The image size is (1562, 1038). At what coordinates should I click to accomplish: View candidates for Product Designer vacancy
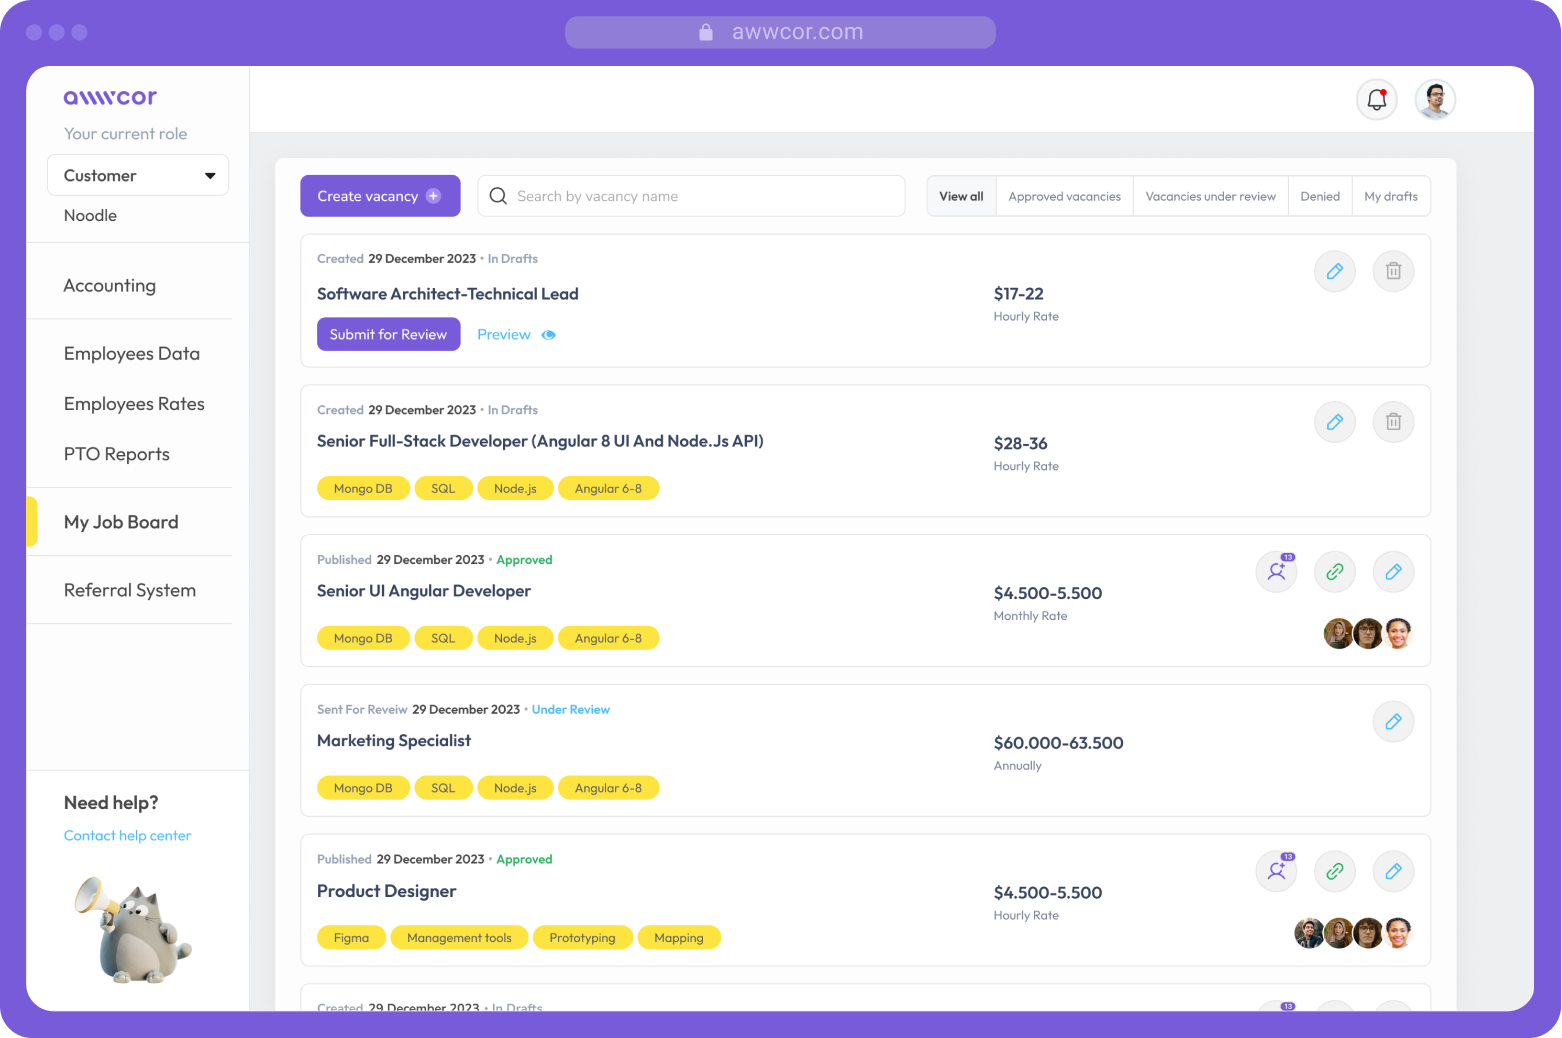1276,872
